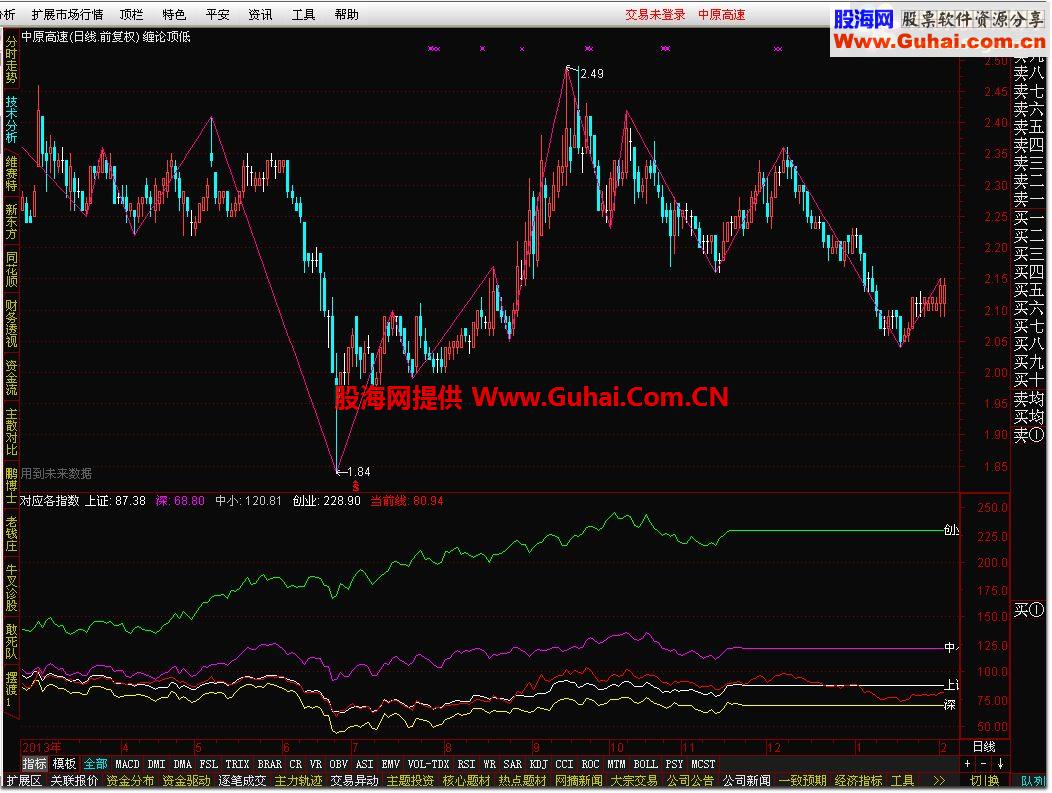Open the 新东方 side tab
The height and width of the screenshot is (793, 1052).
coord(11,221)
